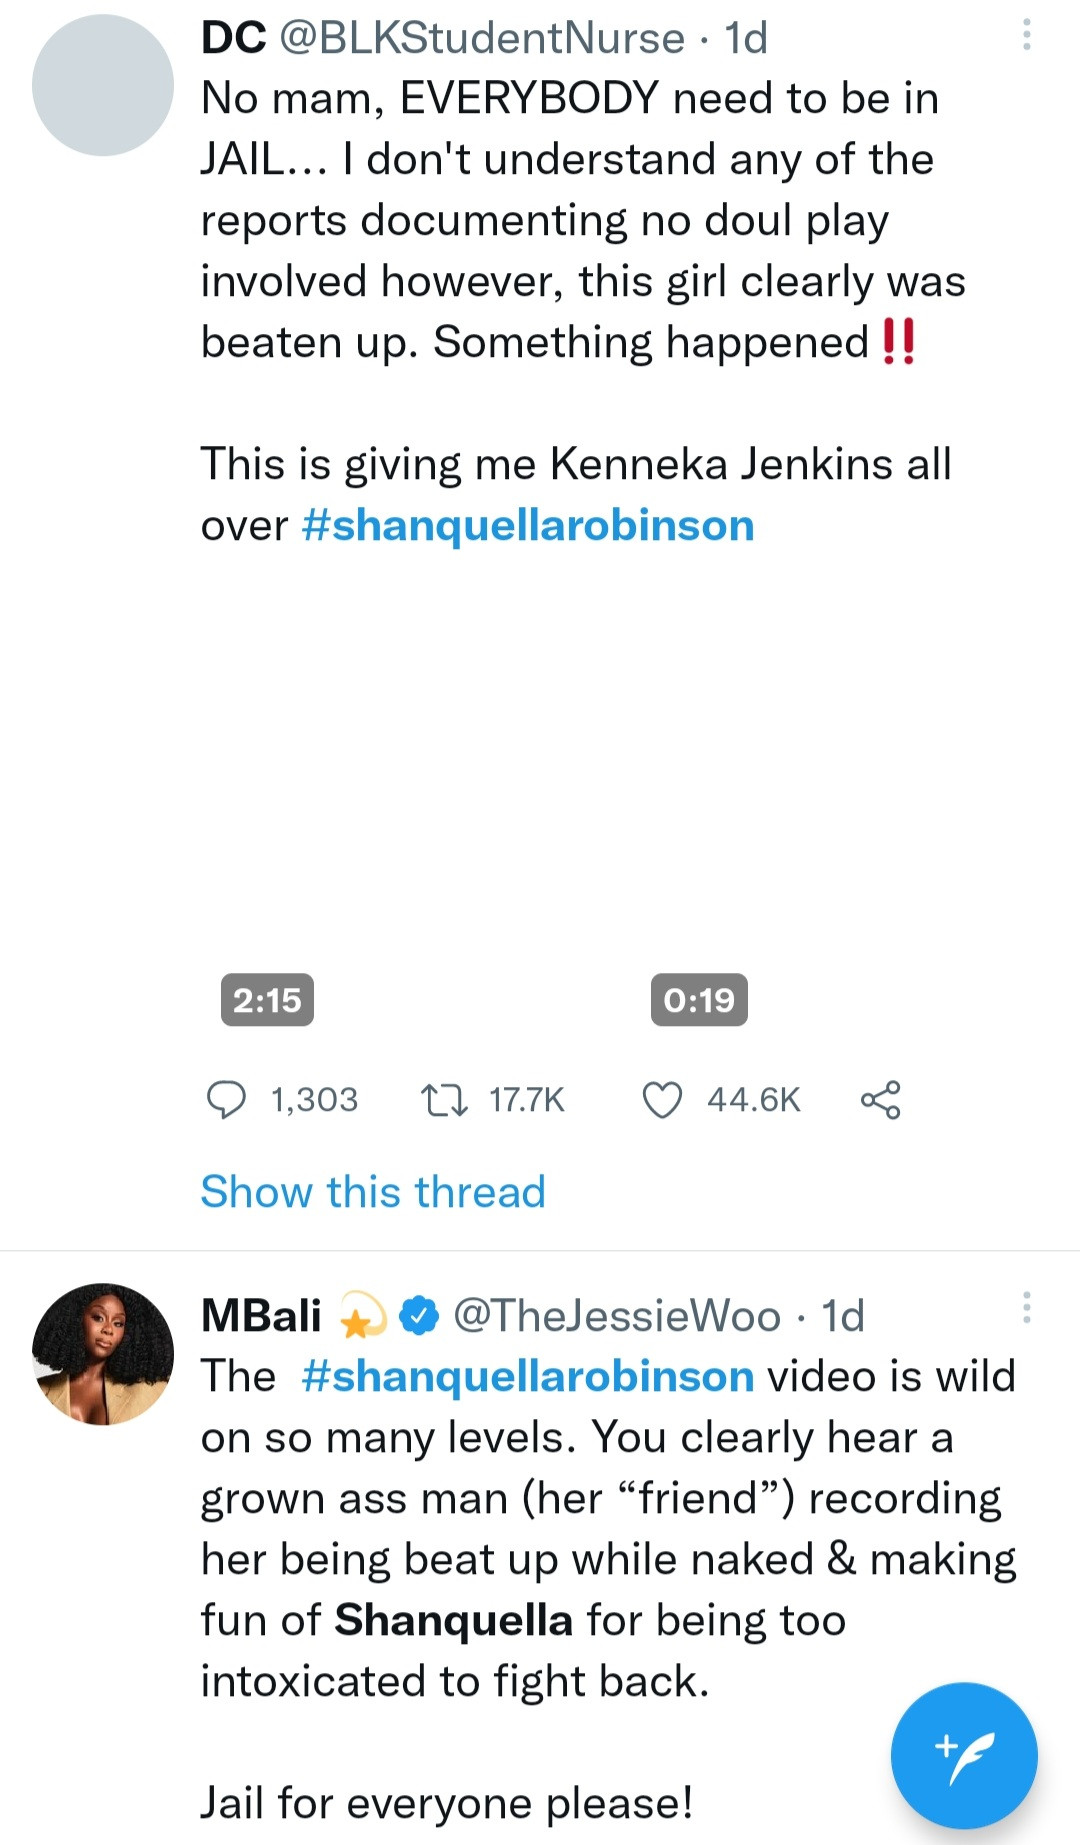This screenshot has height=1845, width=1080.
Task: Open @TheJessieWoo profile handle
Action: click(616, 1316)
